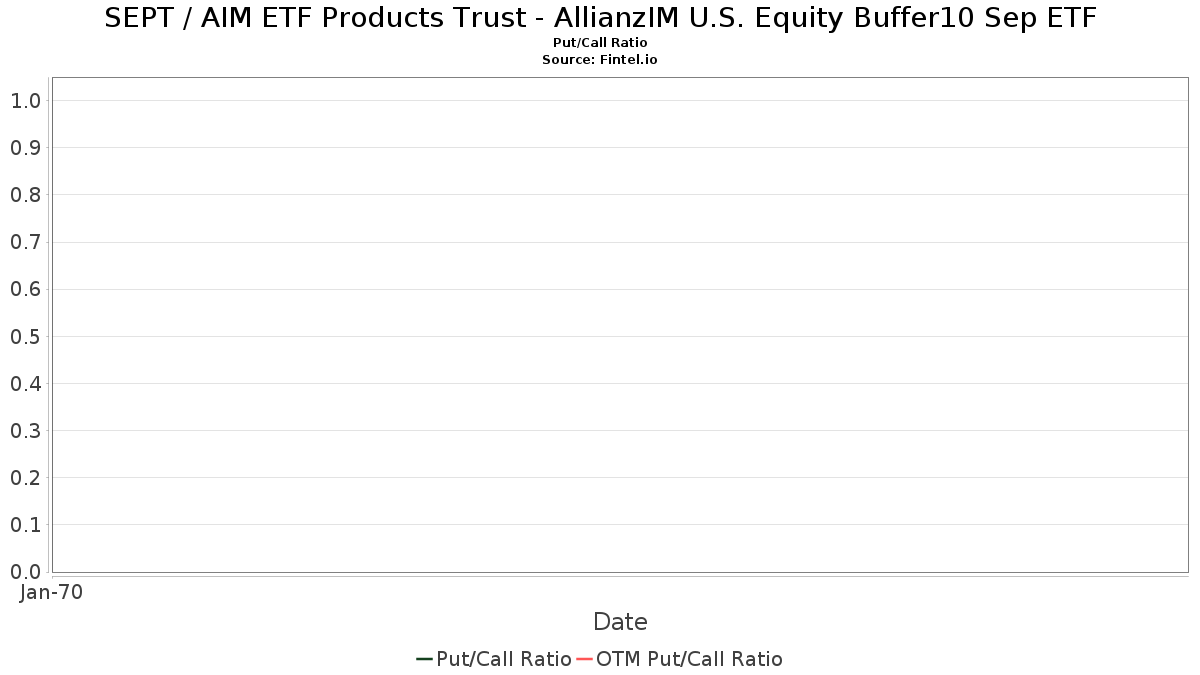Toggle the OTM Put/Call Ratio legend label

pyautogui.click(x=689, y=659)
